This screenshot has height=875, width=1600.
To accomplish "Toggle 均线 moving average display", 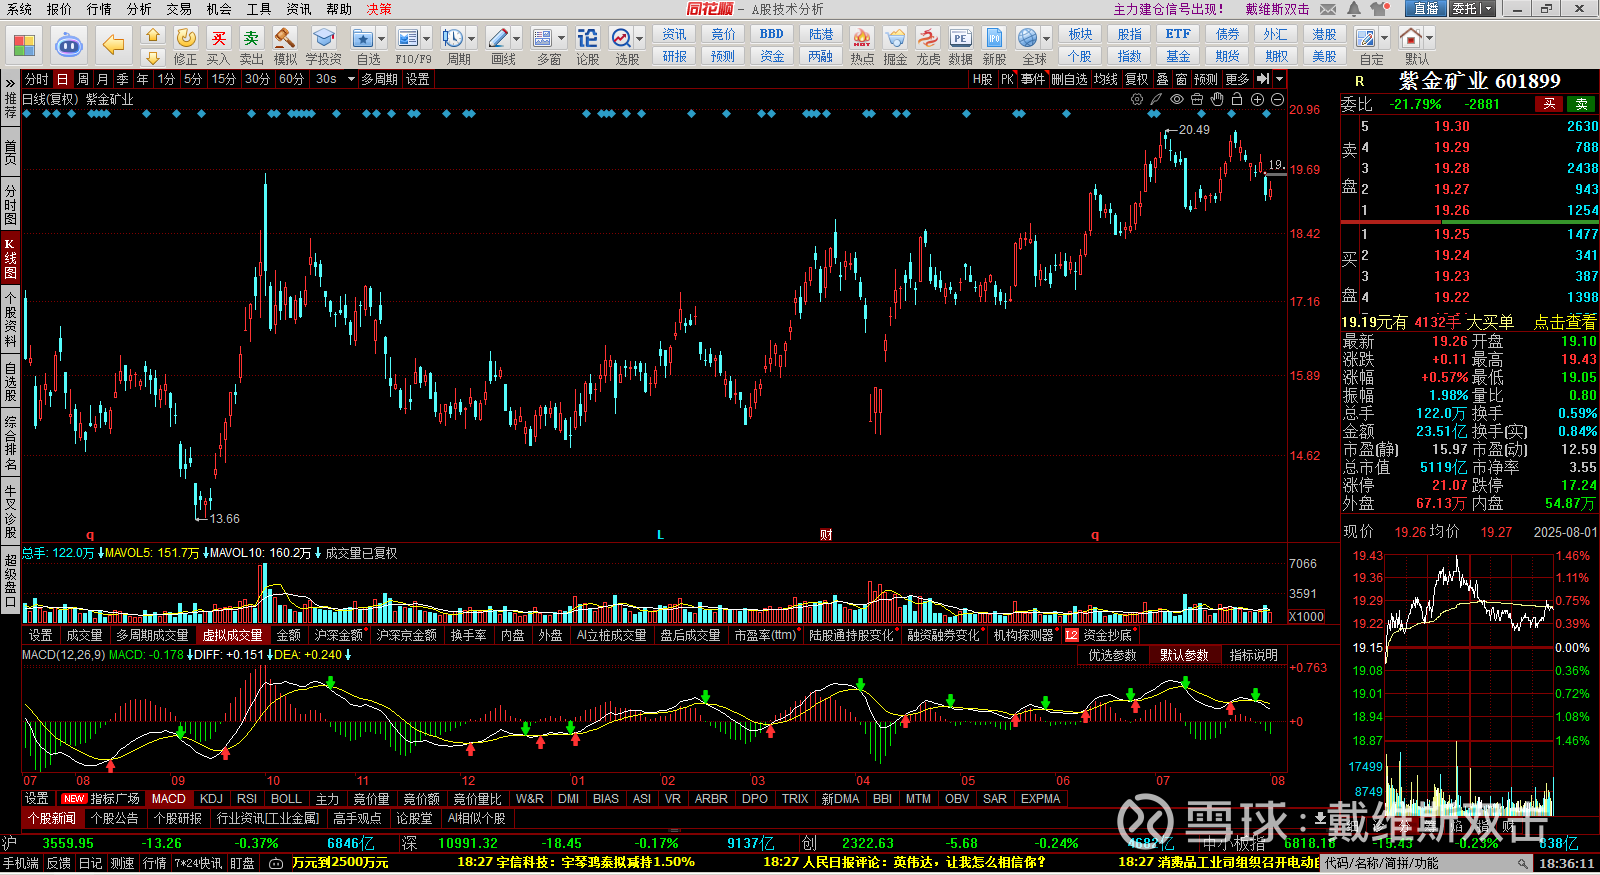I will [x=1105, y=79].
